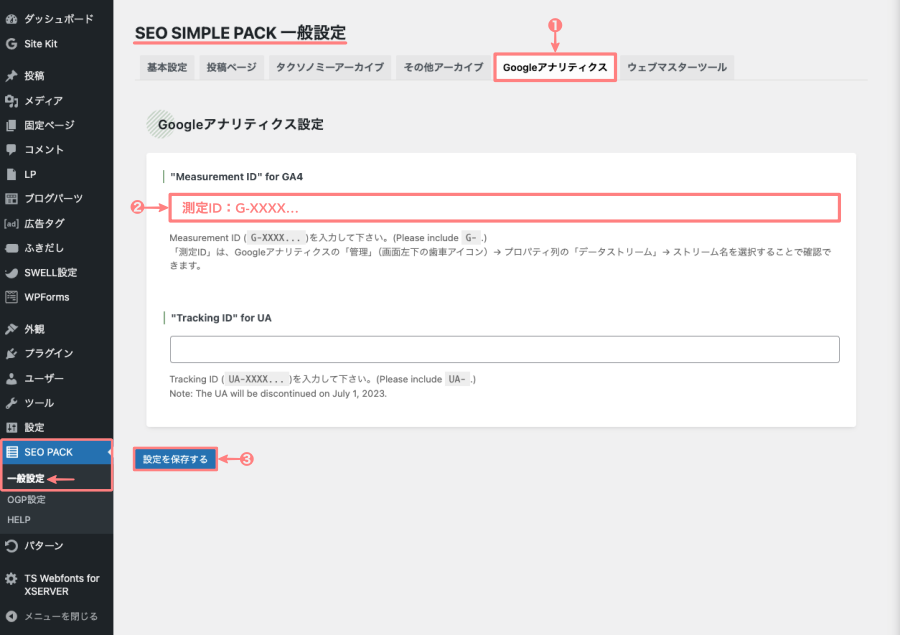The width and height of the screenshot is (900, 635).
Task: Select the Googleアナリティクス tab
Action: [555, 67]
